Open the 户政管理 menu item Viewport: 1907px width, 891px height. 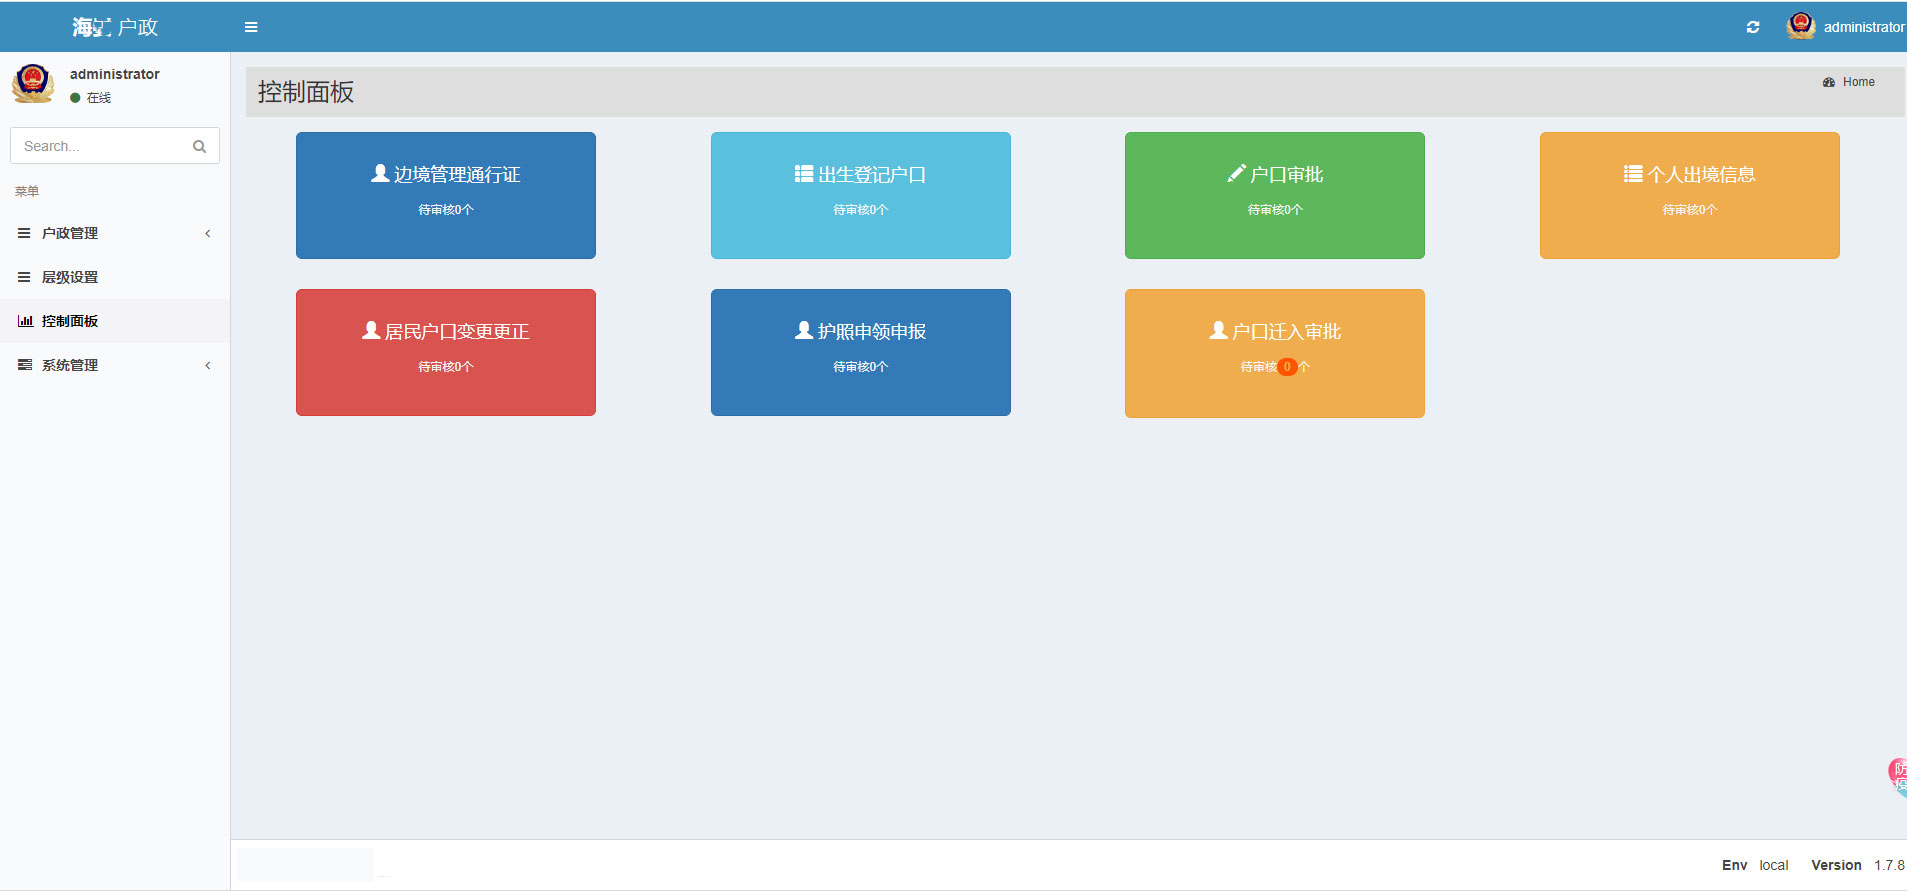tap(115, 233)
